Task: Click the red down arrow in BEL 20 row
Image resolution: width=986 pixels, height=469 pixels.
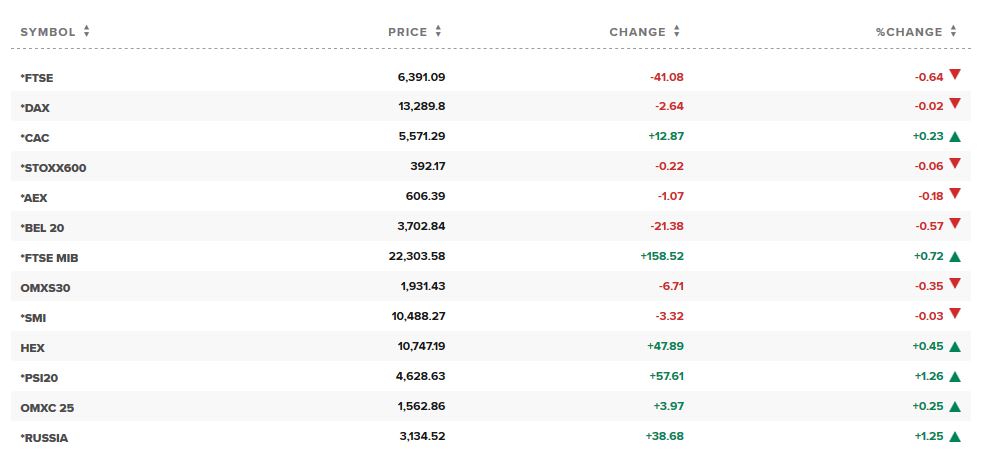Action: [955, 223]
